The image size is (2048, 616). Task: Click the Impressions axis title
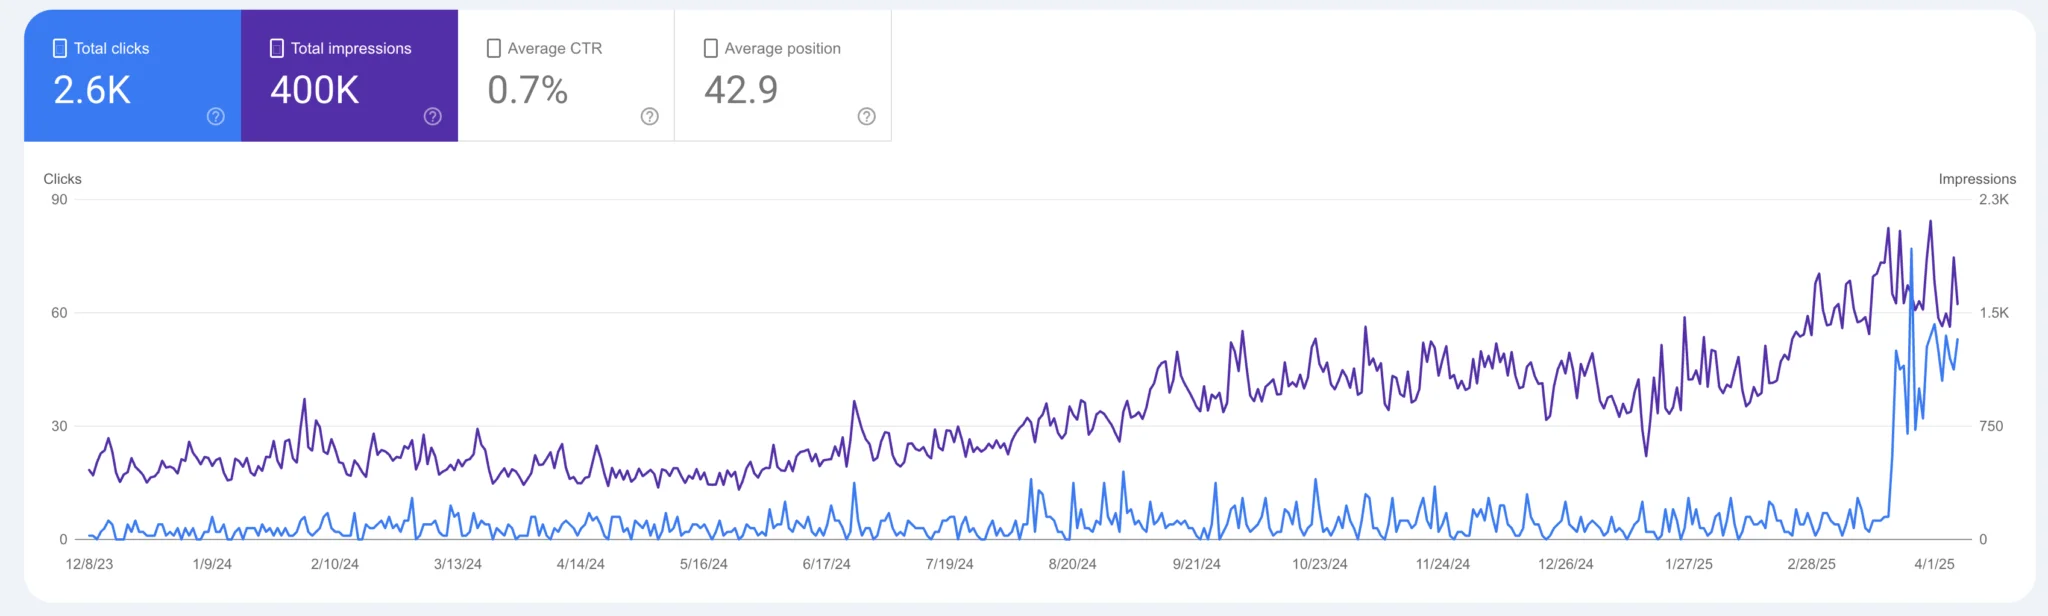click(1976, 179)
